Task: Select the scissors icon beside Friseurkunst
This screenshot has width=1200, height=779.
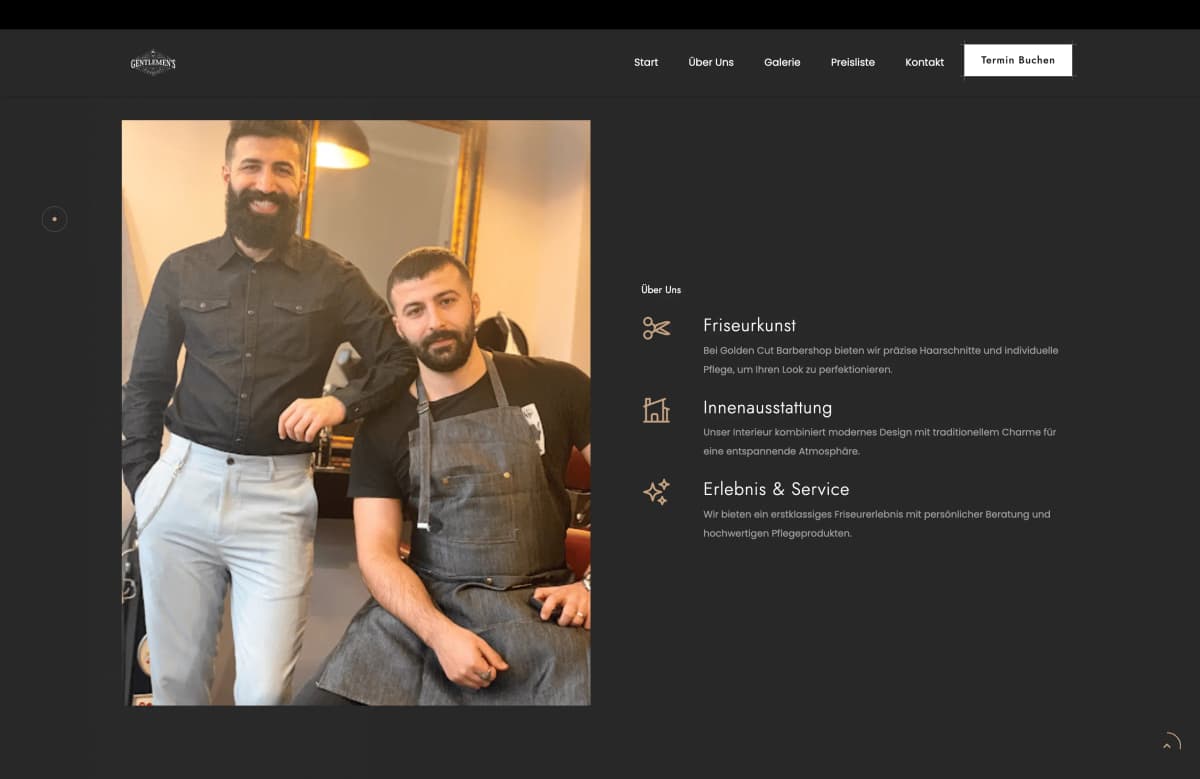Action: (656, 328)
